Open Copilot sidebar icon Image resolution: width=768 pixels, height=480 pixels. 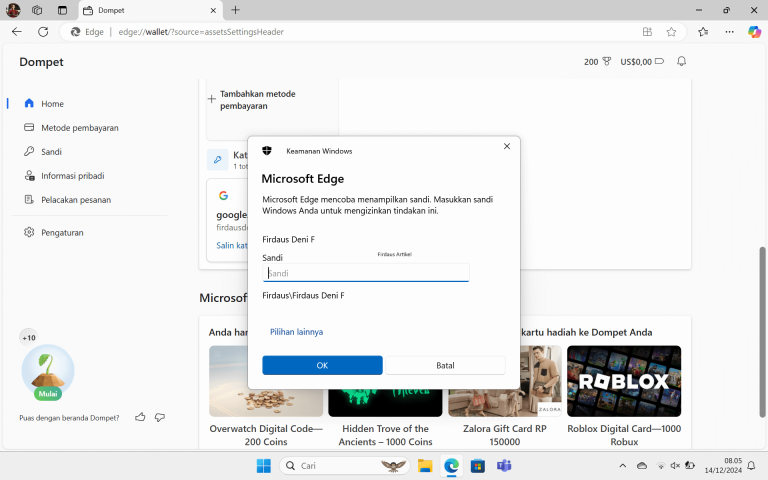[754, 32]
